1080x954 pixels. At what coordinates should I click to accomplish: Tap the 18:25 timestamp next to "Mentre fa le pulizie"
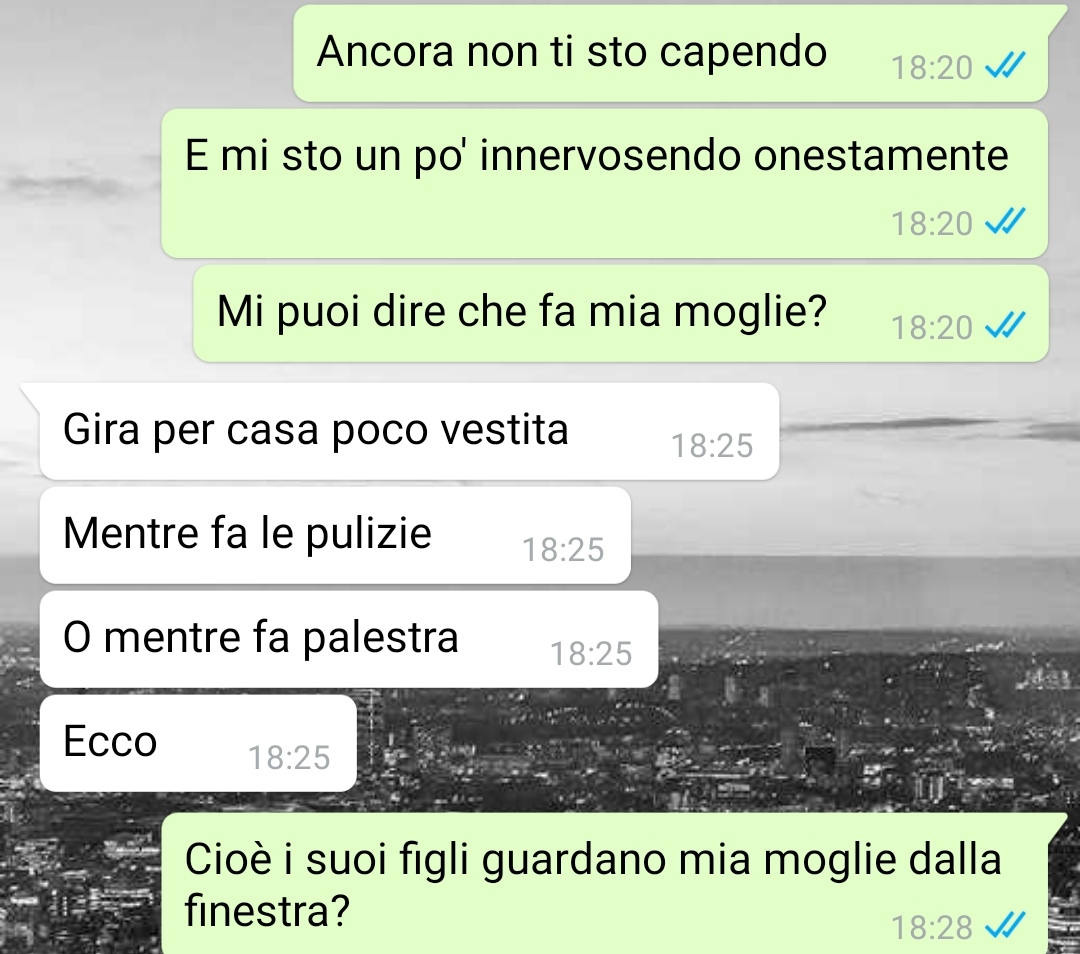[x=563, y=550]
